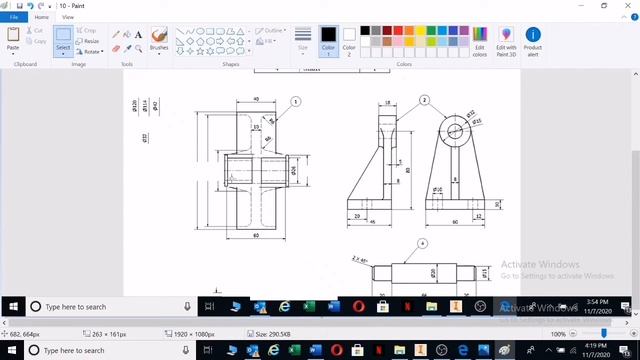Image resolution: width=640 pixels, height=360 pixels.
Task: Open the Photos app taskbar icon
Action: (x=483, y=350)
